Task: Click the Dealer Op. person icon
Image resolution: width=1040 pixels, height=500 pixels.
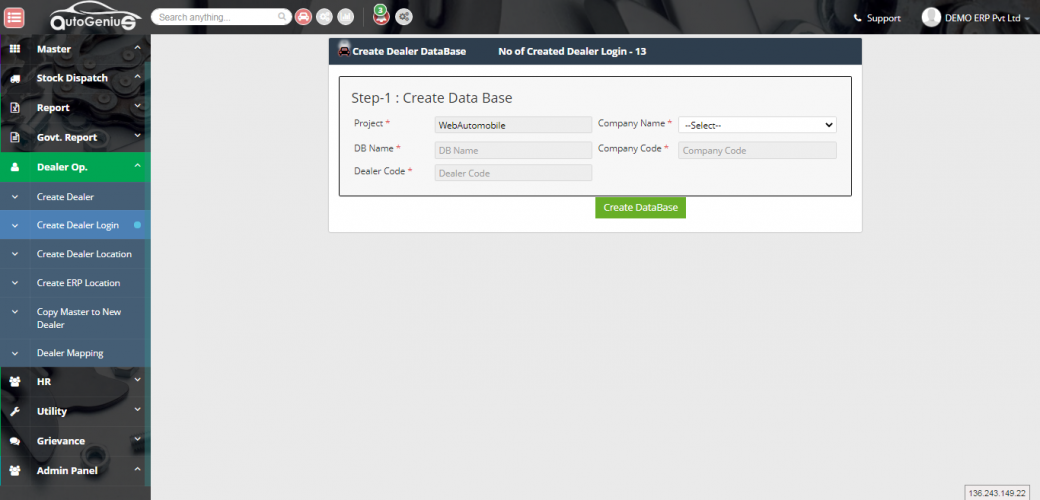Action: (15, 167)
